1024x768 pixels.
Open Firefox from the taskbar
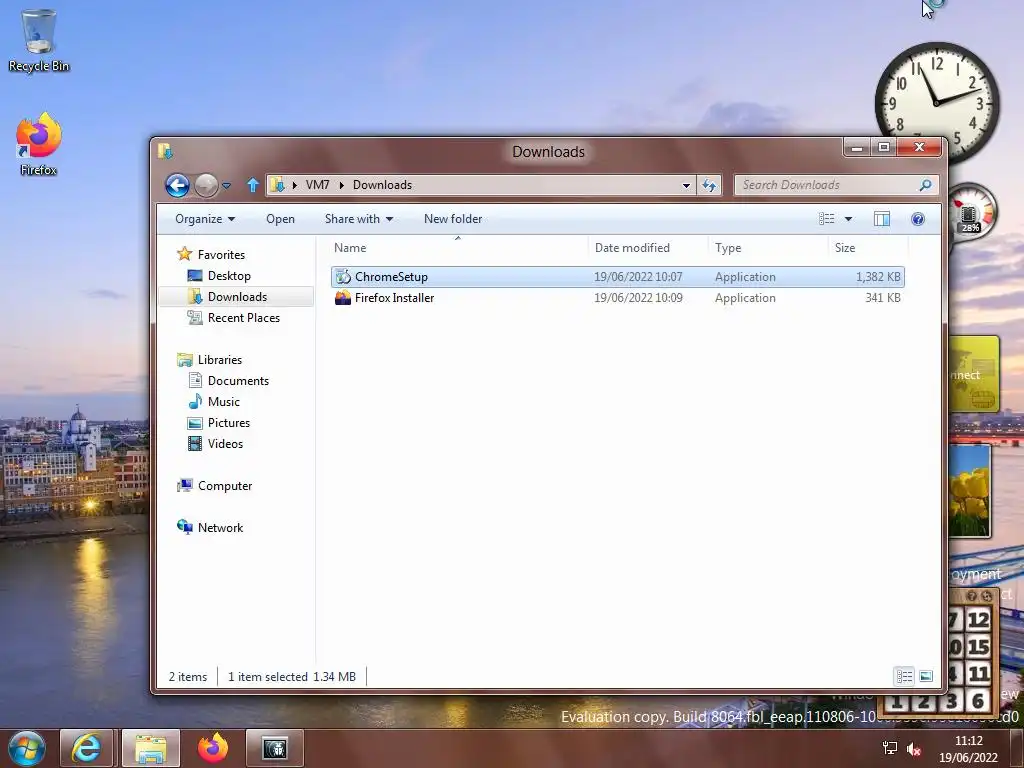tap(213, 748)
